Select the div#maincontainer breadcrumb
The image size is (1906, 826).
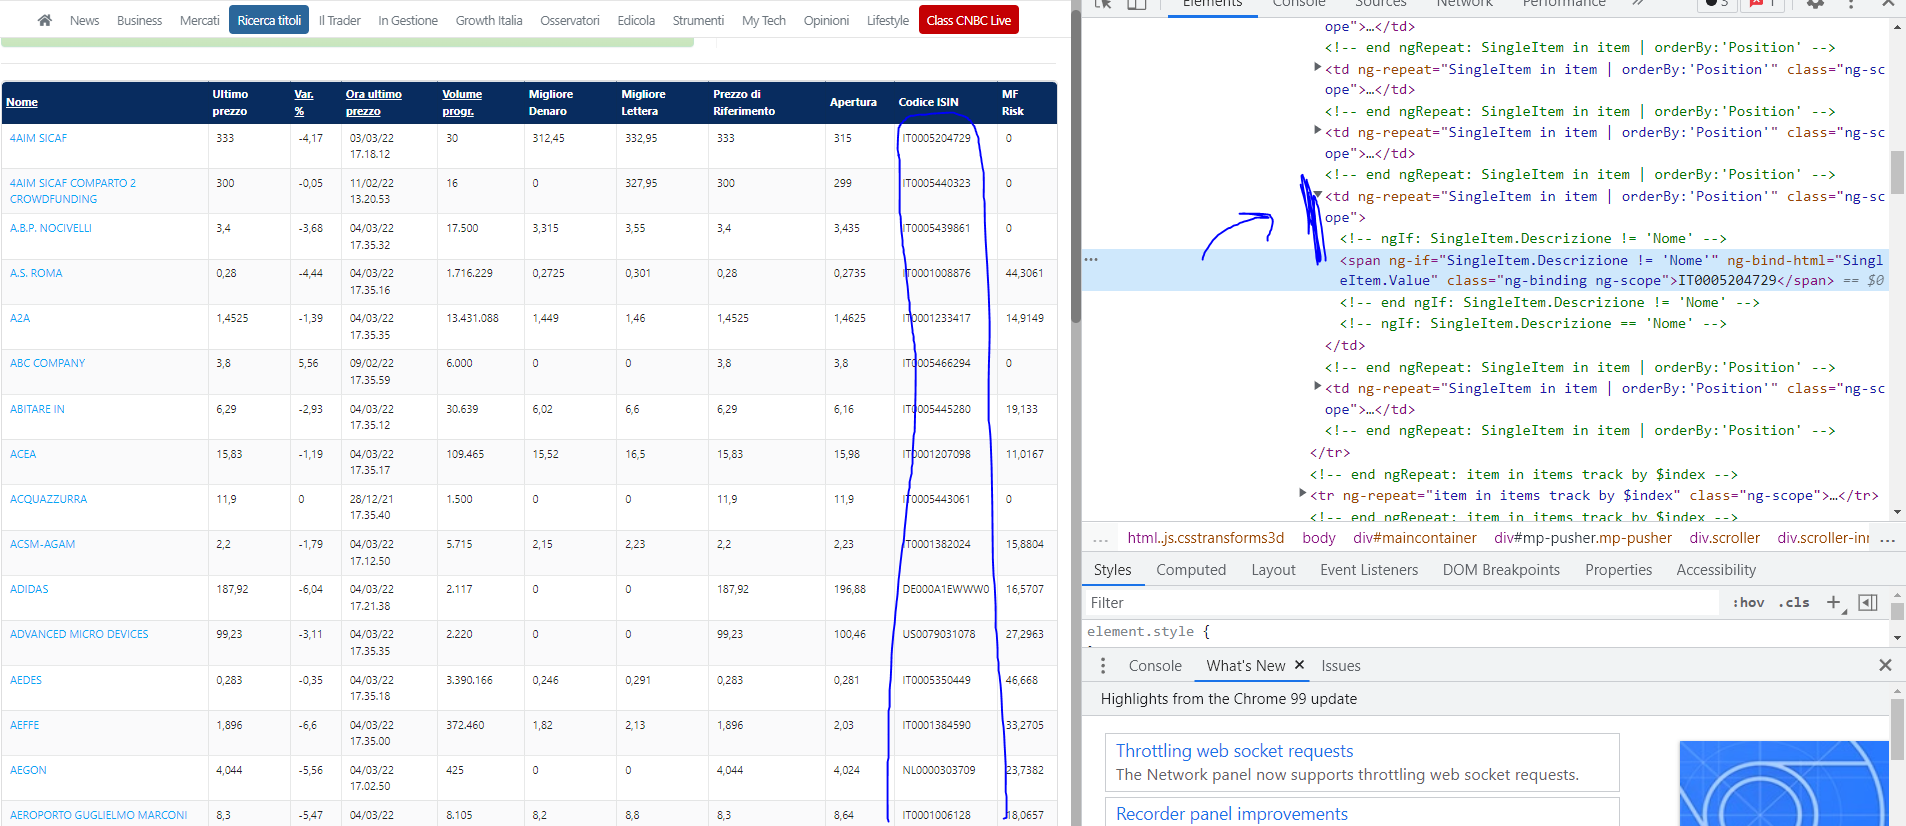pyautogui.click(x=1415, y=538)
